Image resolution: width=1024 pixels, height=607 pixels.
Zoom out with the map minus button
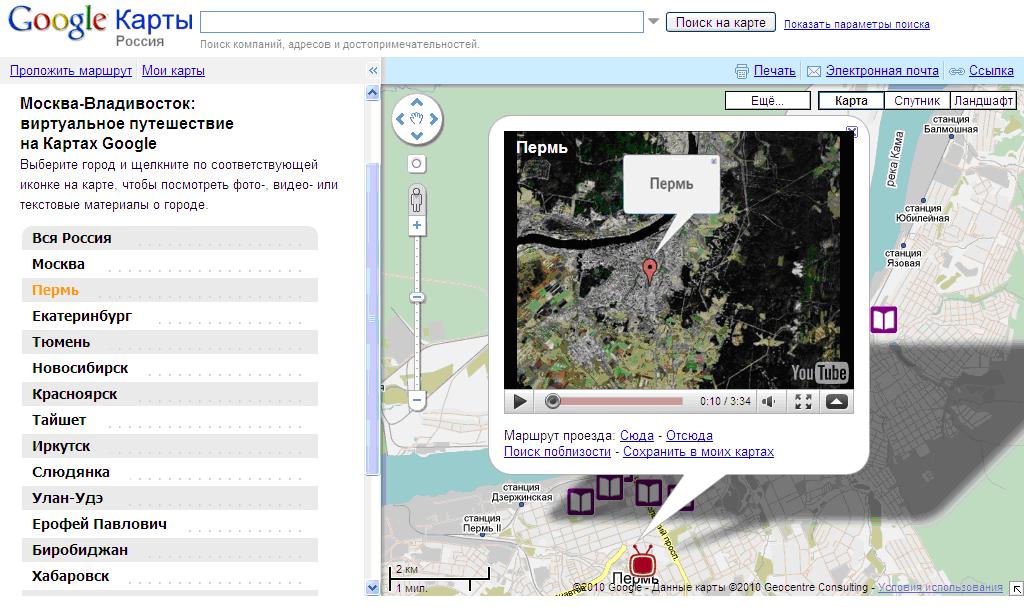pos(417,401)
